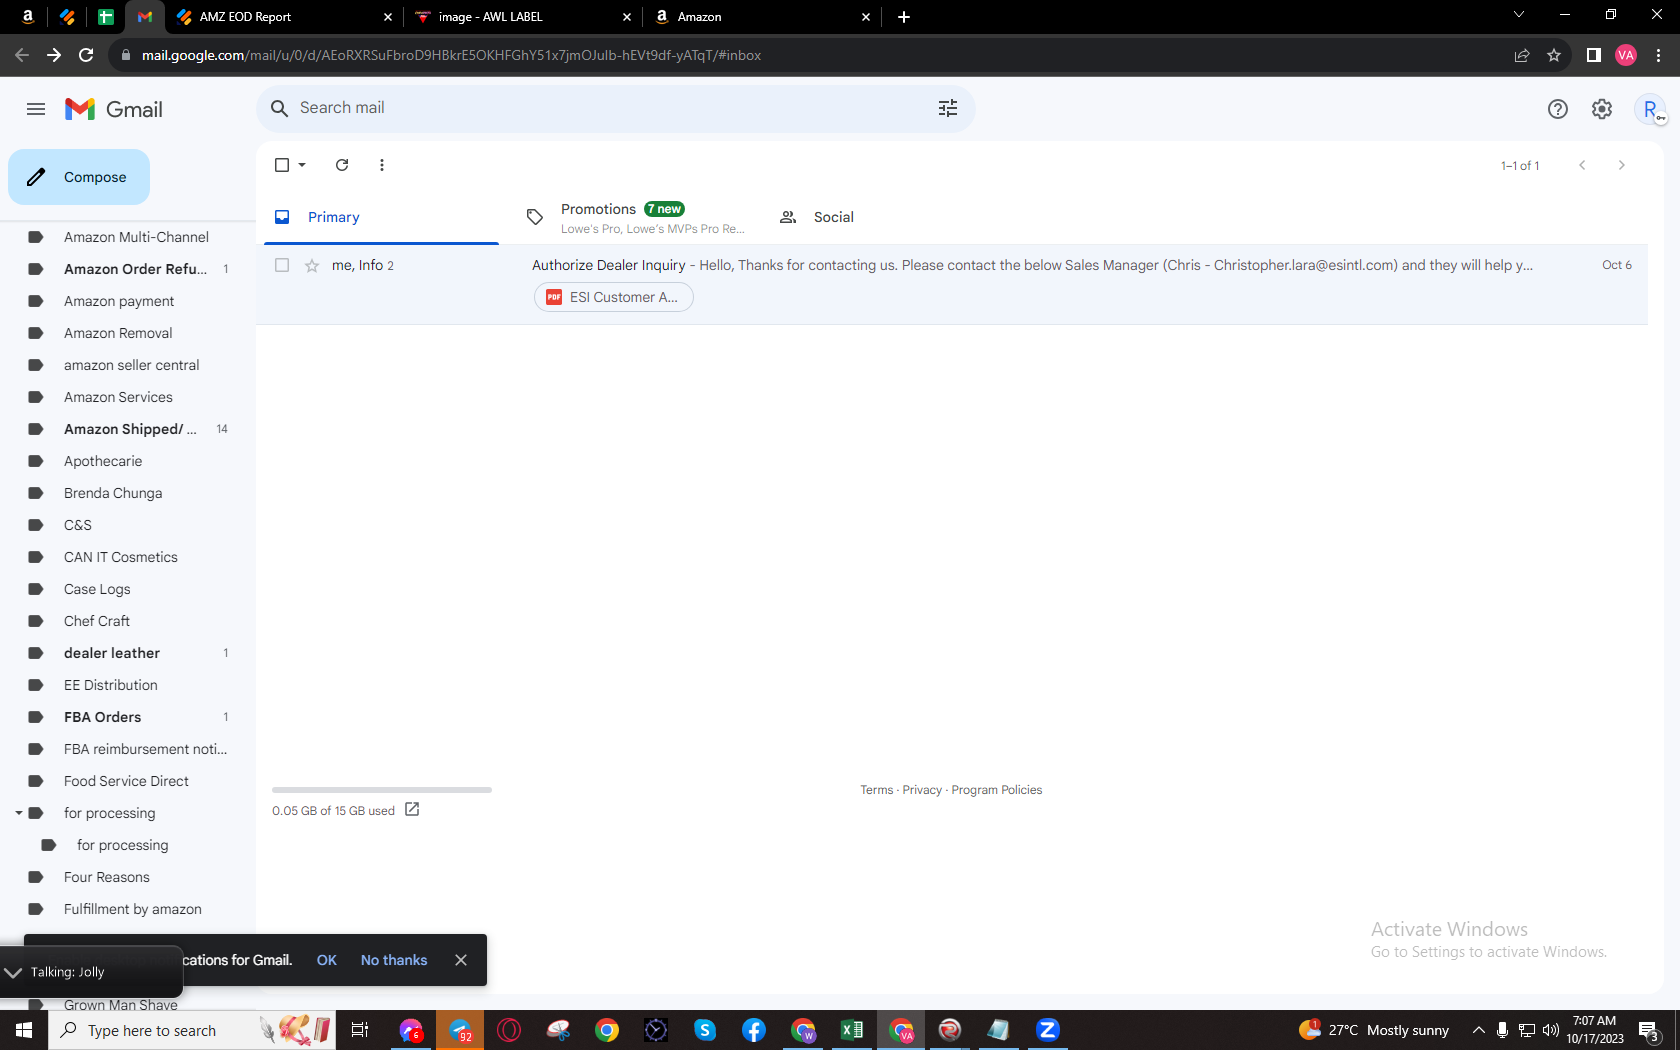Open Gmail Settings gear
Image resolution: width=1680 pixels, height=1050 pixels.
[1602, 109]
